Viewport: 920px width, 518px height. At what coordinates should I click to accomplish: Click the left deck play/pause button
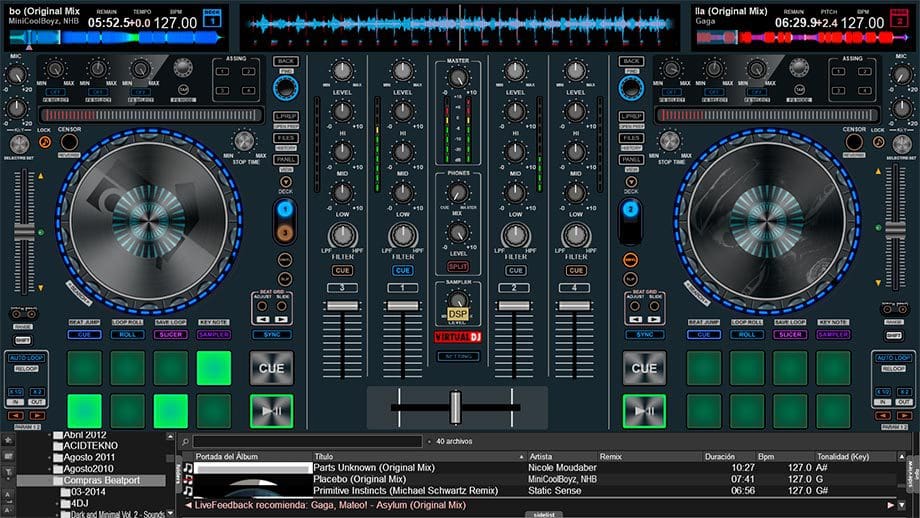point(271,411)
